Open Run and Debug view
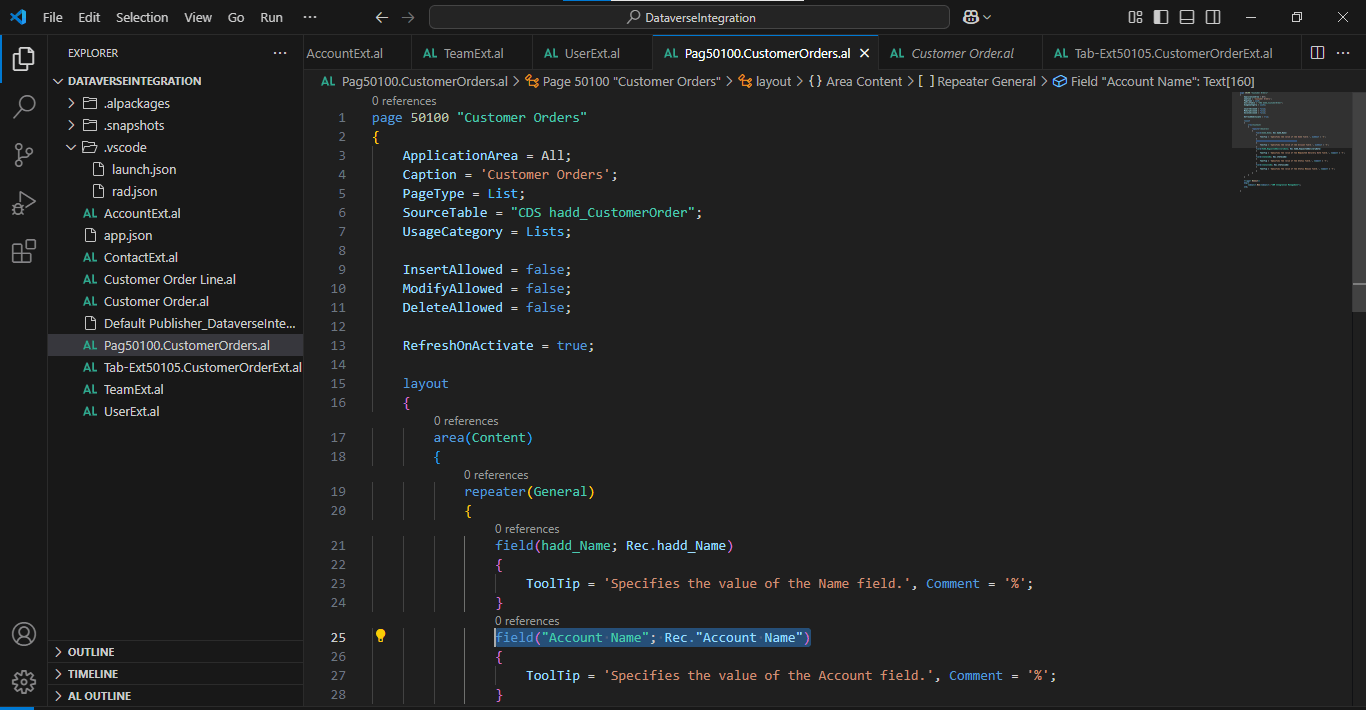Viewport: 1366px width, 710px height. (x=23, y=203)
